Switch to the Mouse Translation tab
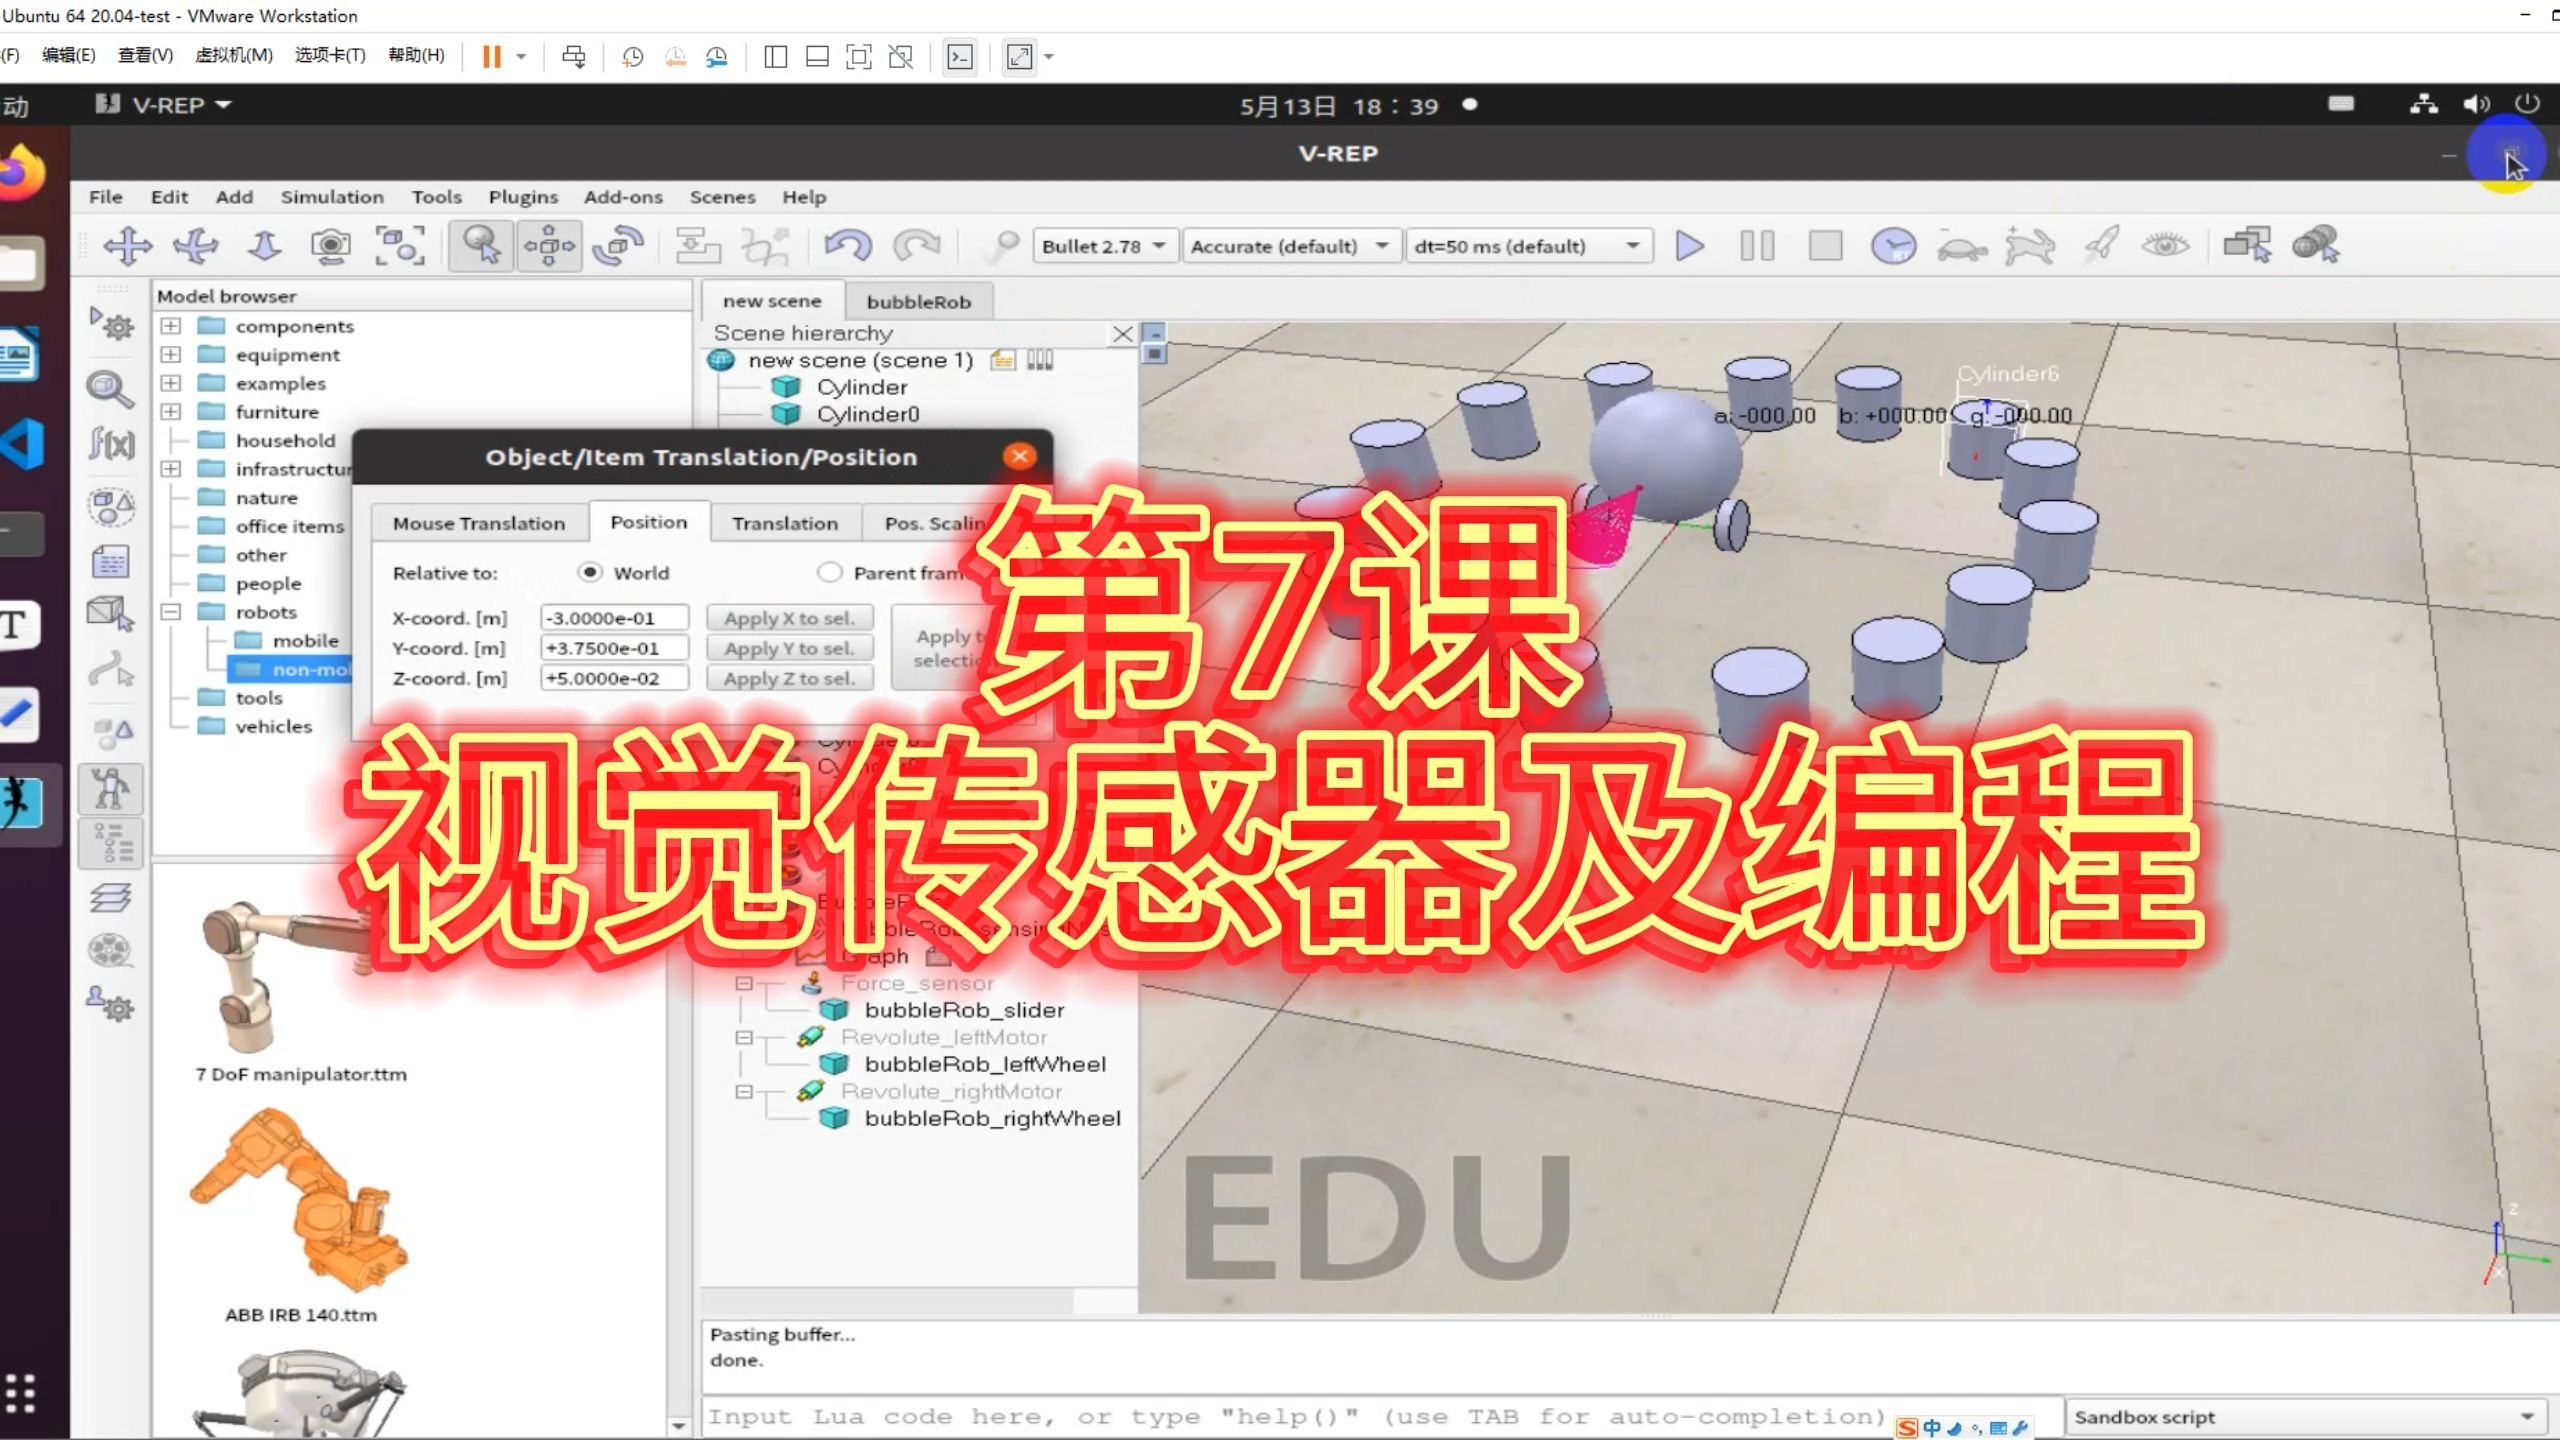 (478, 523)
